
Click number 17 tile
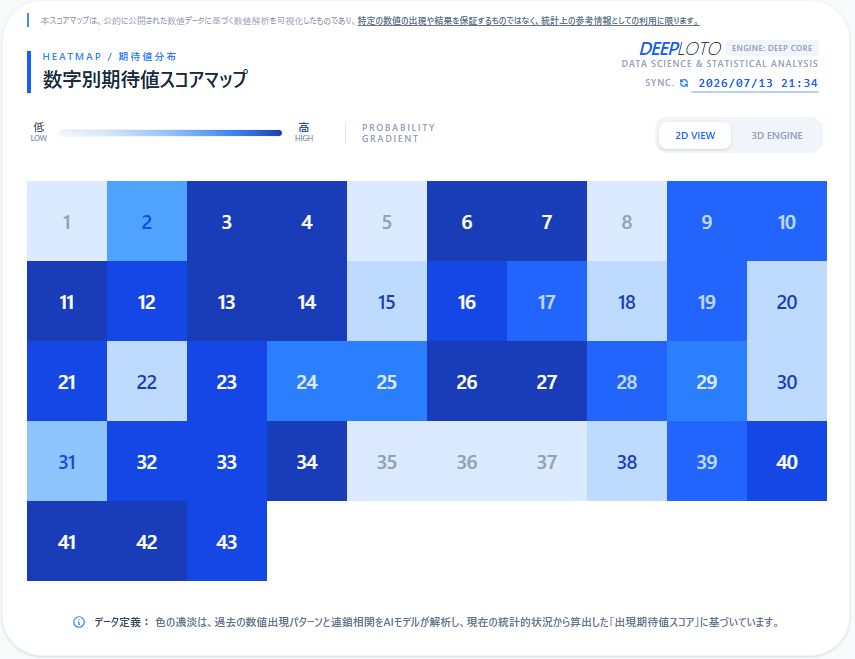(x=547, y=301)
